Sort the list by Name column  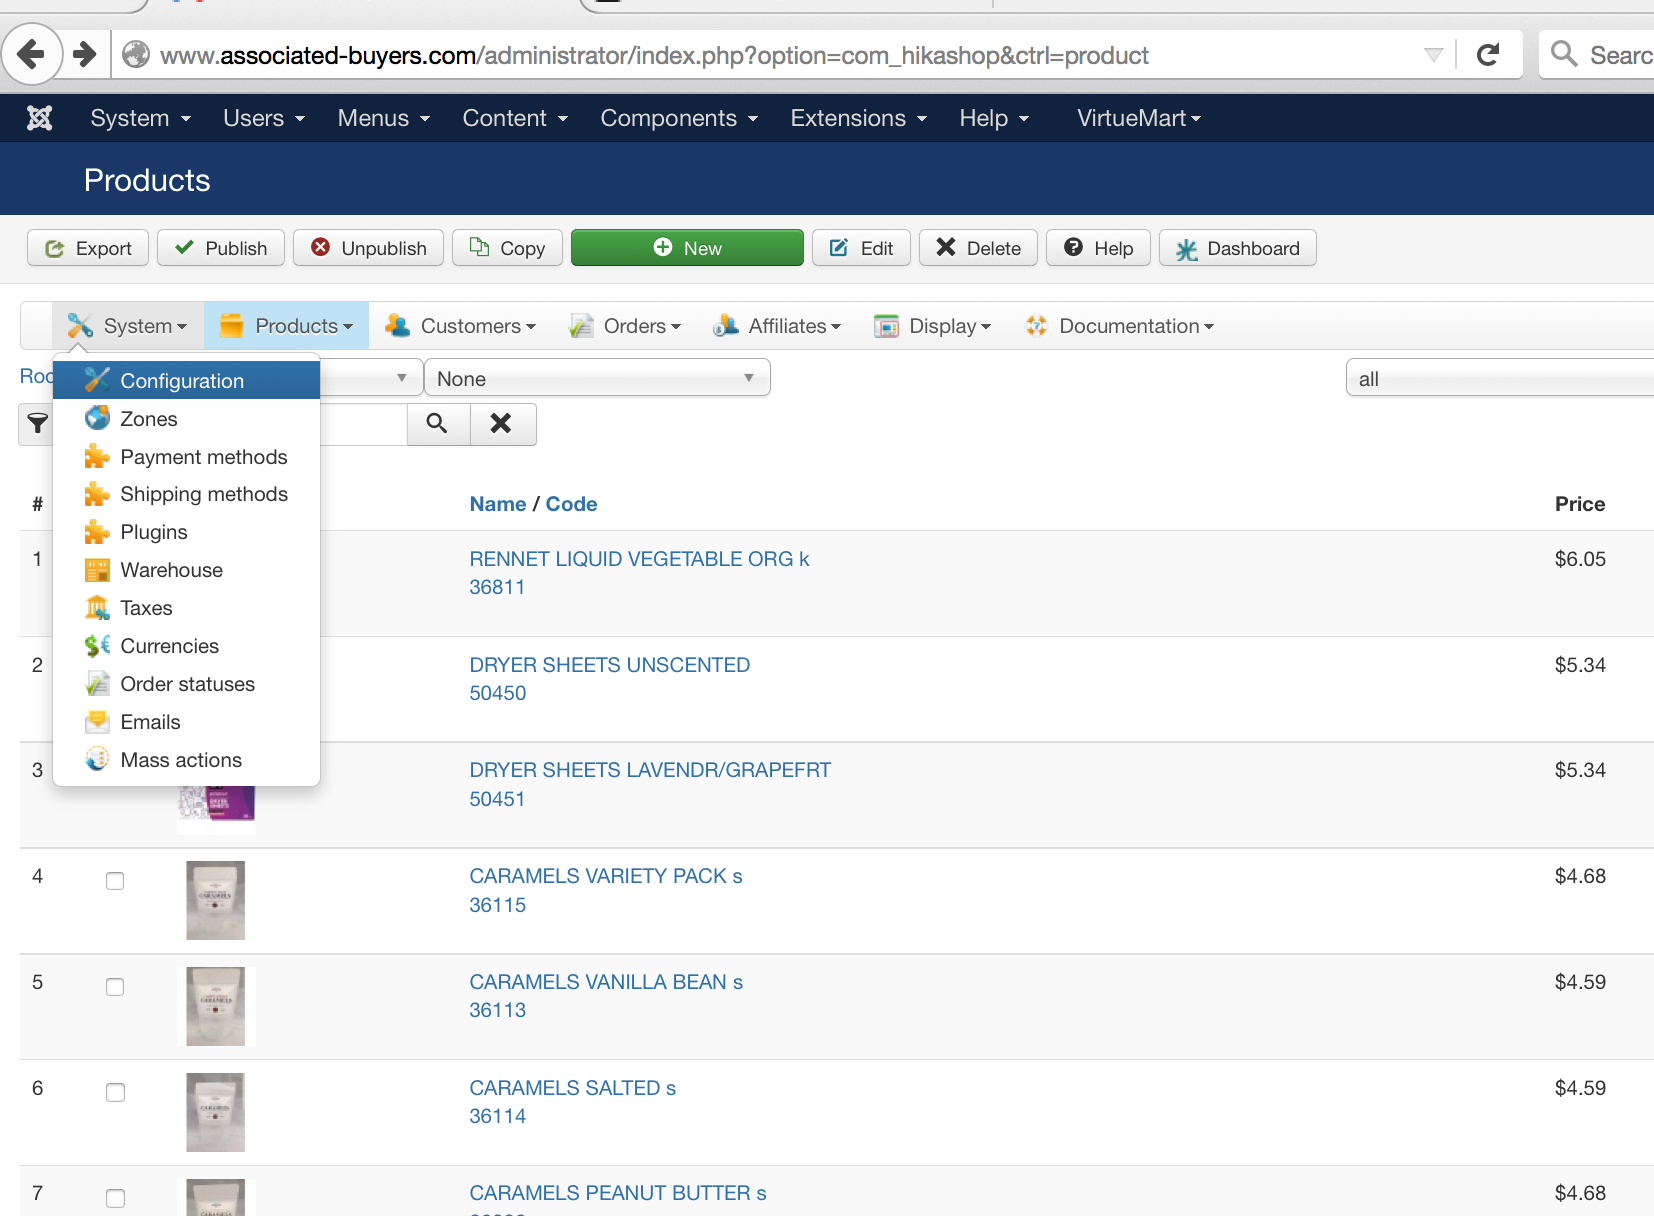click(x=497, y=504)
